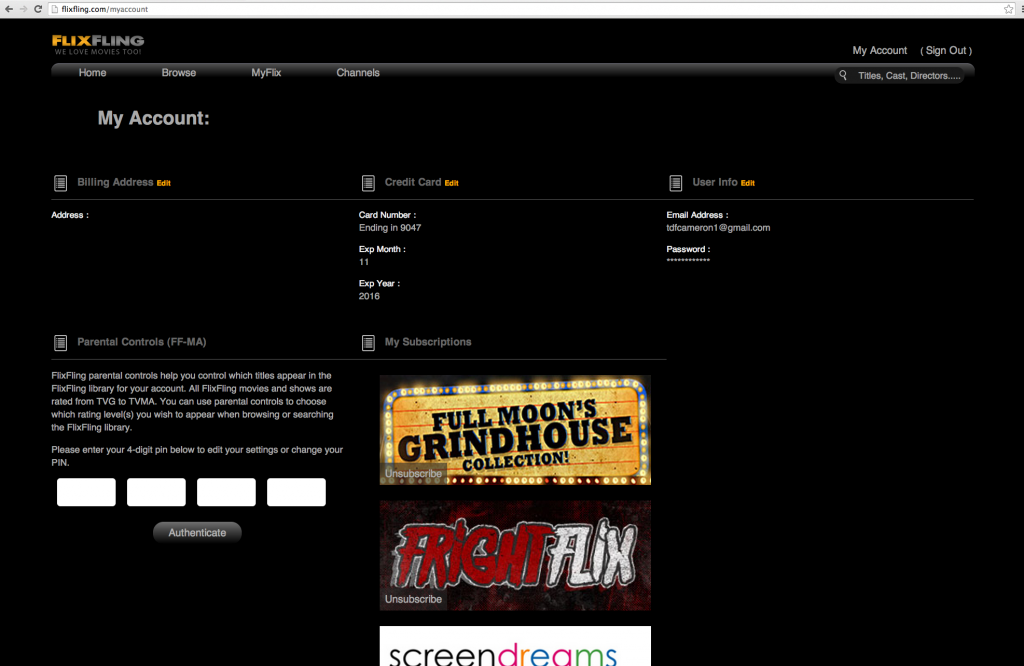Click the 'My Account:' heading
This screenshot has width=1024, height=666.
[153, 118]
